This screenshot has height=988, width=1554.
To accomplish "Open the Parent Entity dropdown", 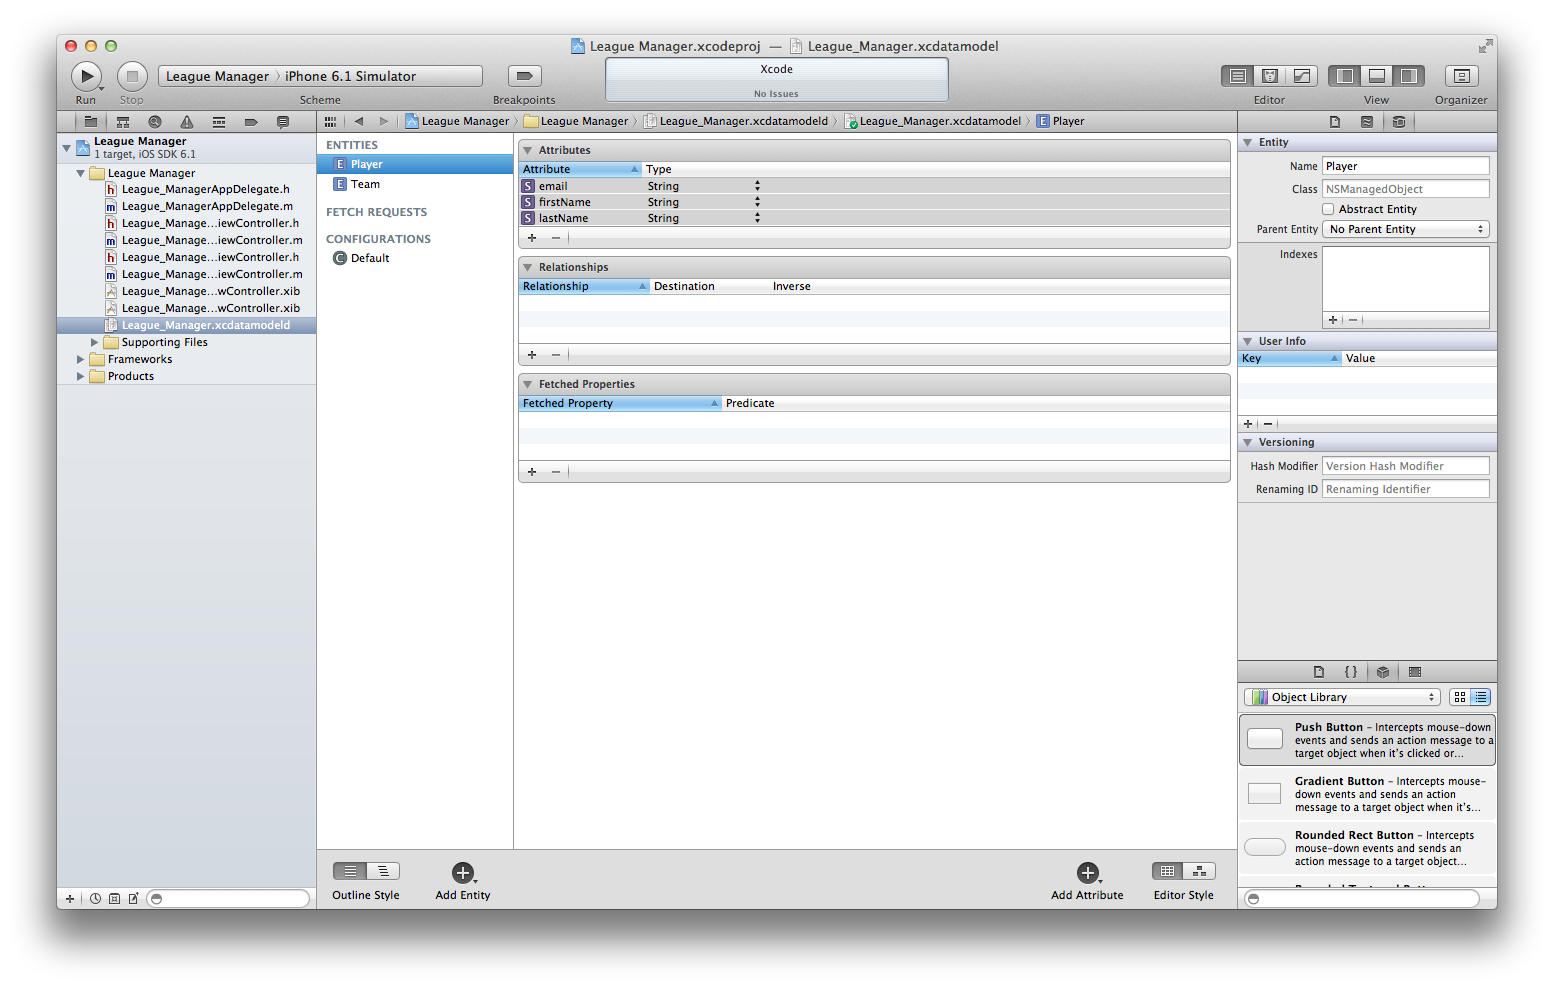I will pos(1406,229).
